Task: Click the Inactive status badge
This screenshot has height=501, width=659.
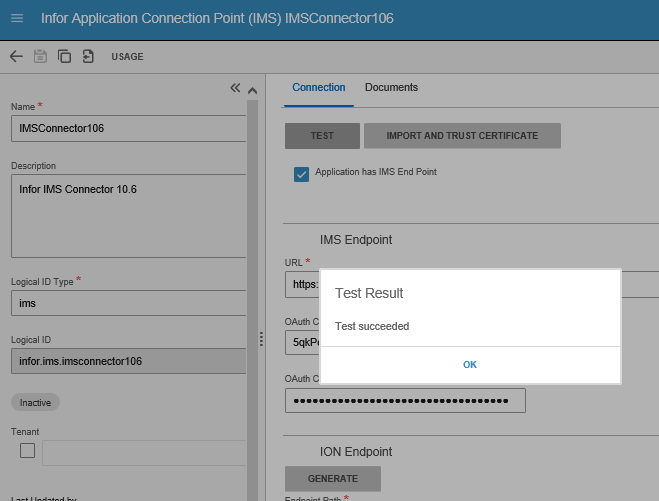Action: 35,403
